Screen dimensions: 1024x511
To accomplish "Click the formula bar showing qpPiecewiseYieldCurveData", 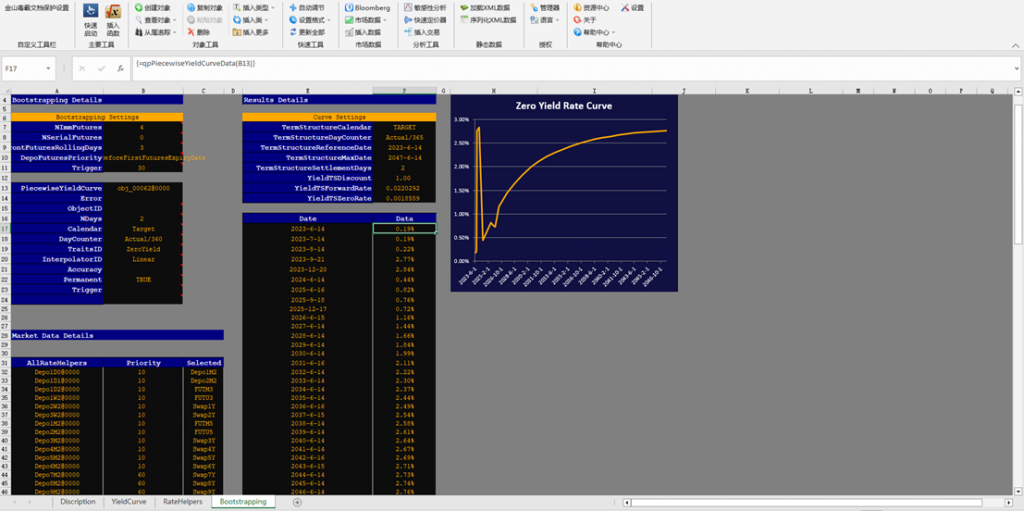I will pos(571,69).
